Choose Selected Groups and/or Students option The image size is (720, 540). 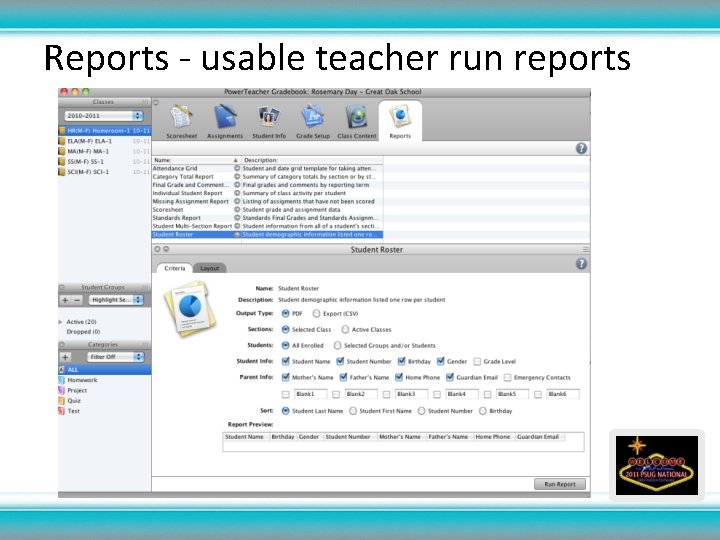pos(338,345)
